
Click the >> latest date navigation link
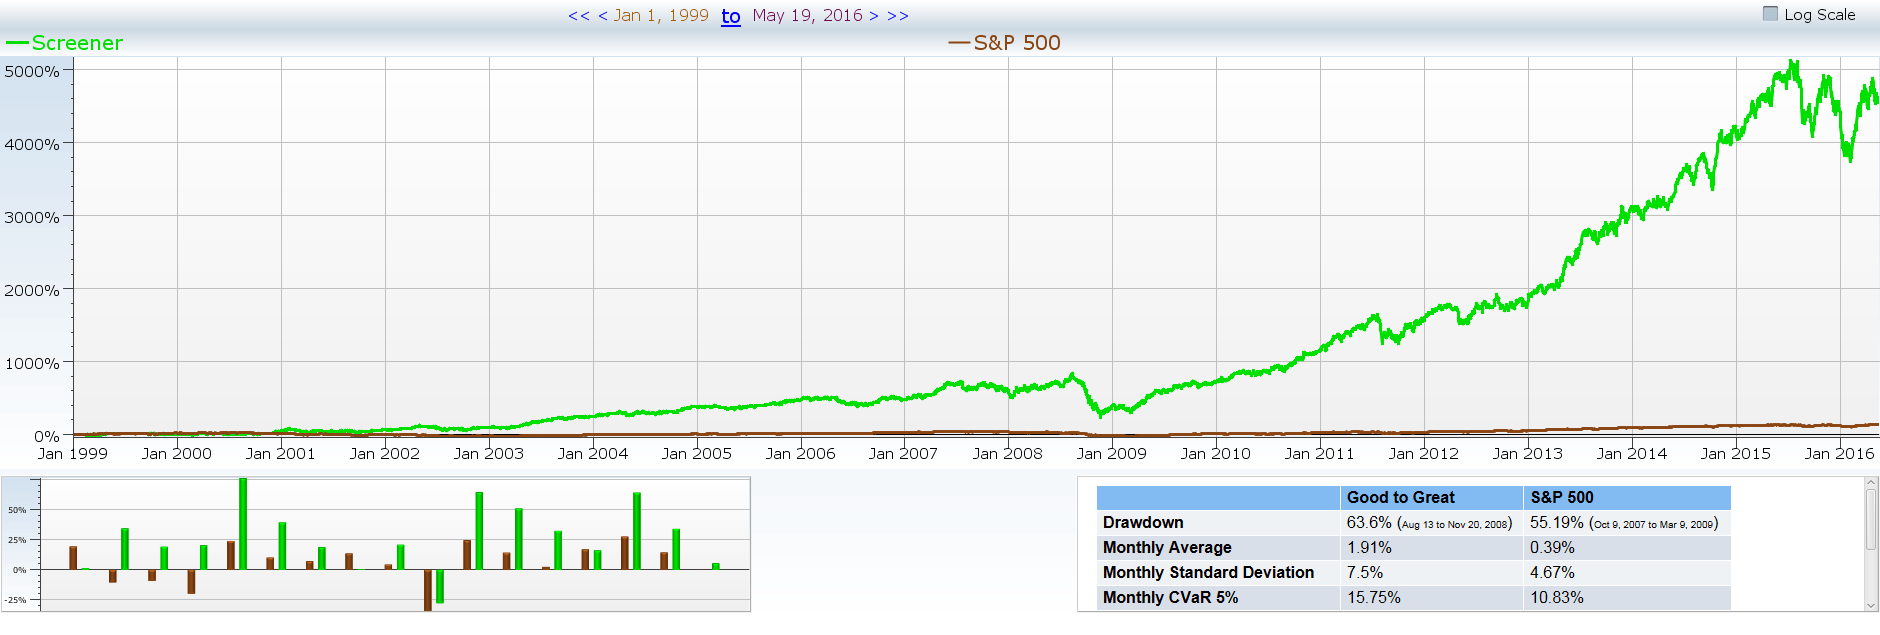897,16
